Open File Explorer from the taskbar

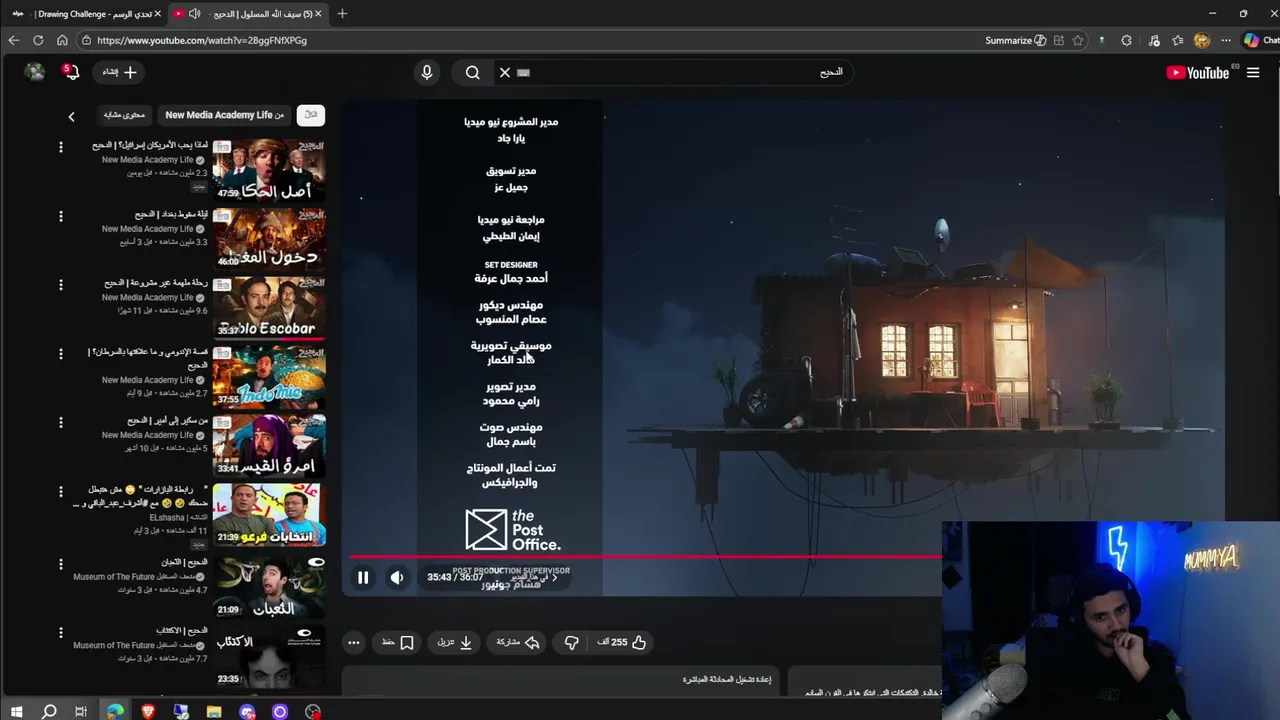click(x=214, y=711)
